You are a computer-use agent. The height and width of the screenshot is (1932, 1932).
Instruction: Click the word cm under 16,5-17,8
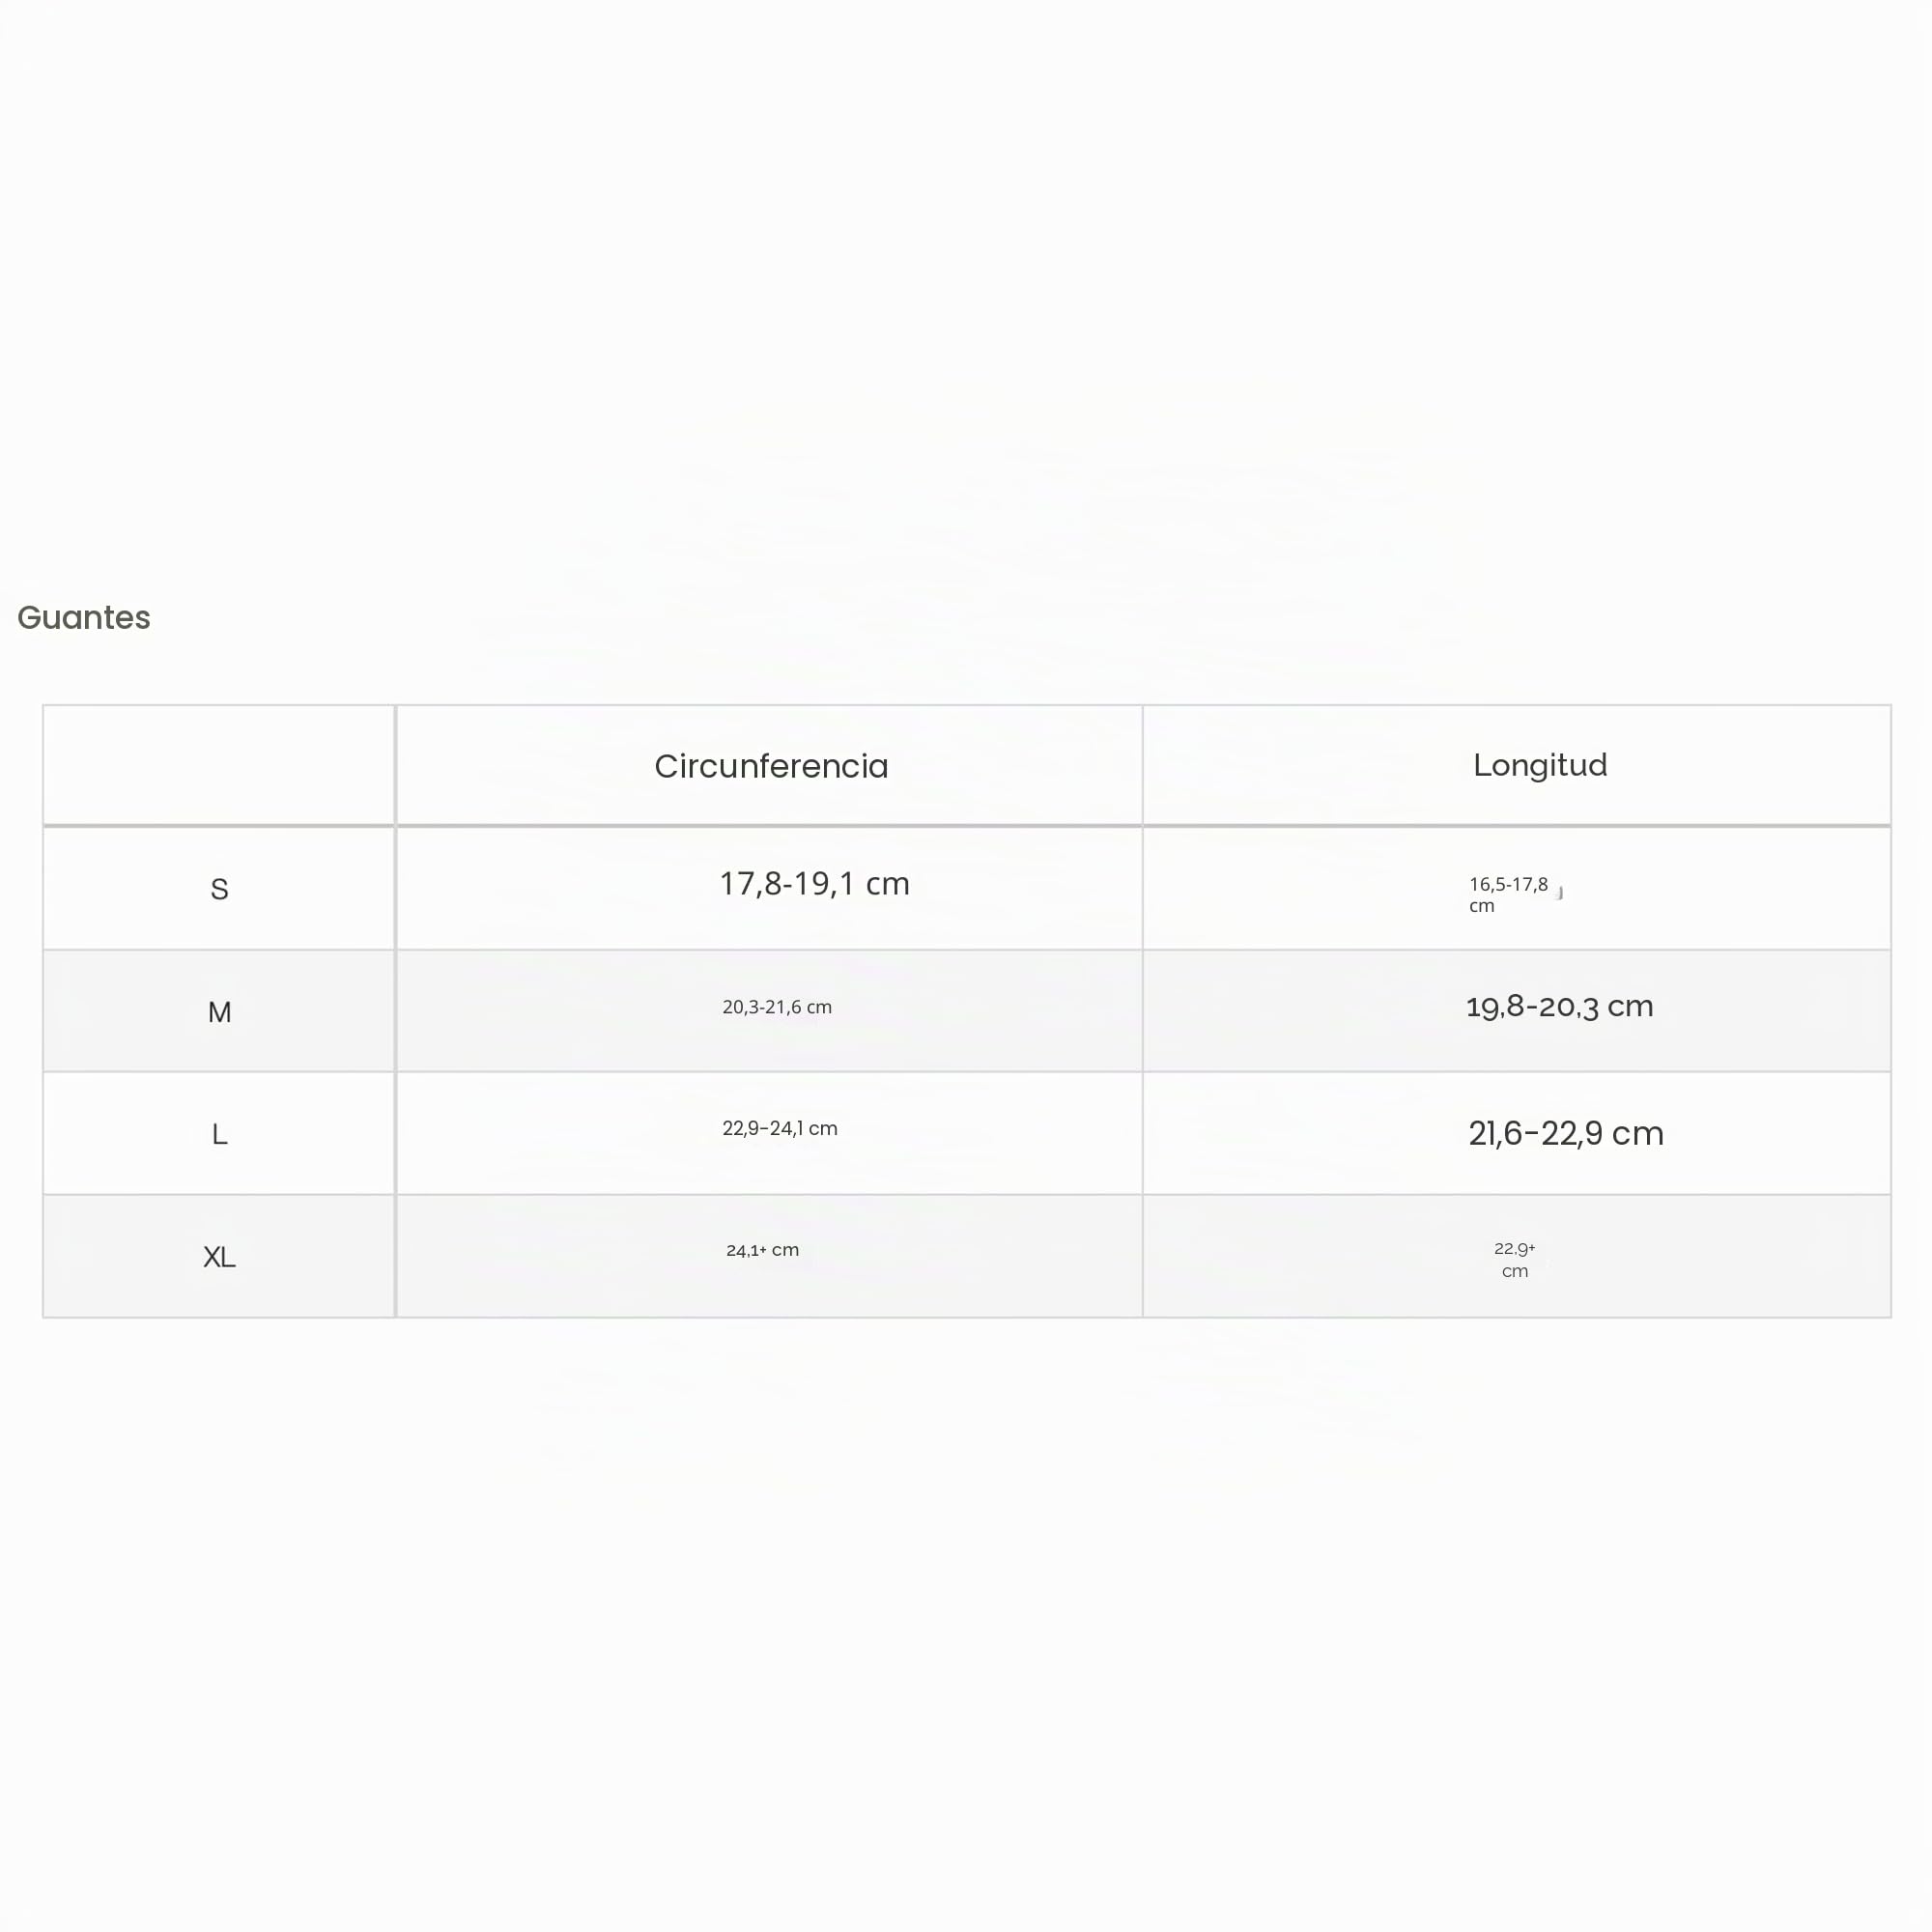coord(1481,906)
